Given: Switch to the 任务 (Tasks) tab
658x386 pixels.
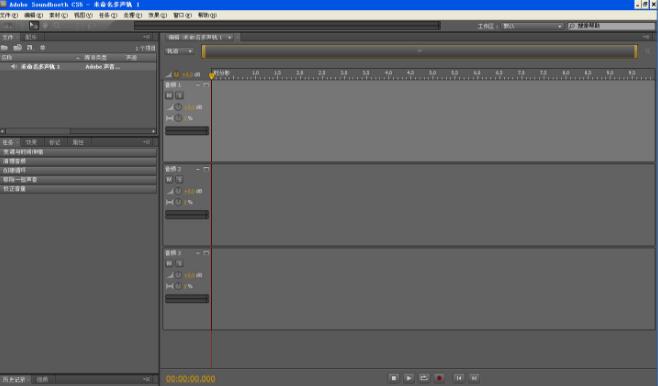Looking at the screenshot, I should point(8,143).
